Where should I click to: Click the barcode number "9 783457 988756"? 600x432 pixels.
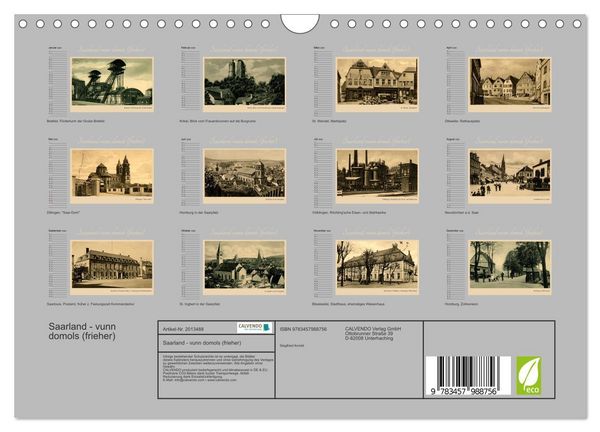click(463, 391)
